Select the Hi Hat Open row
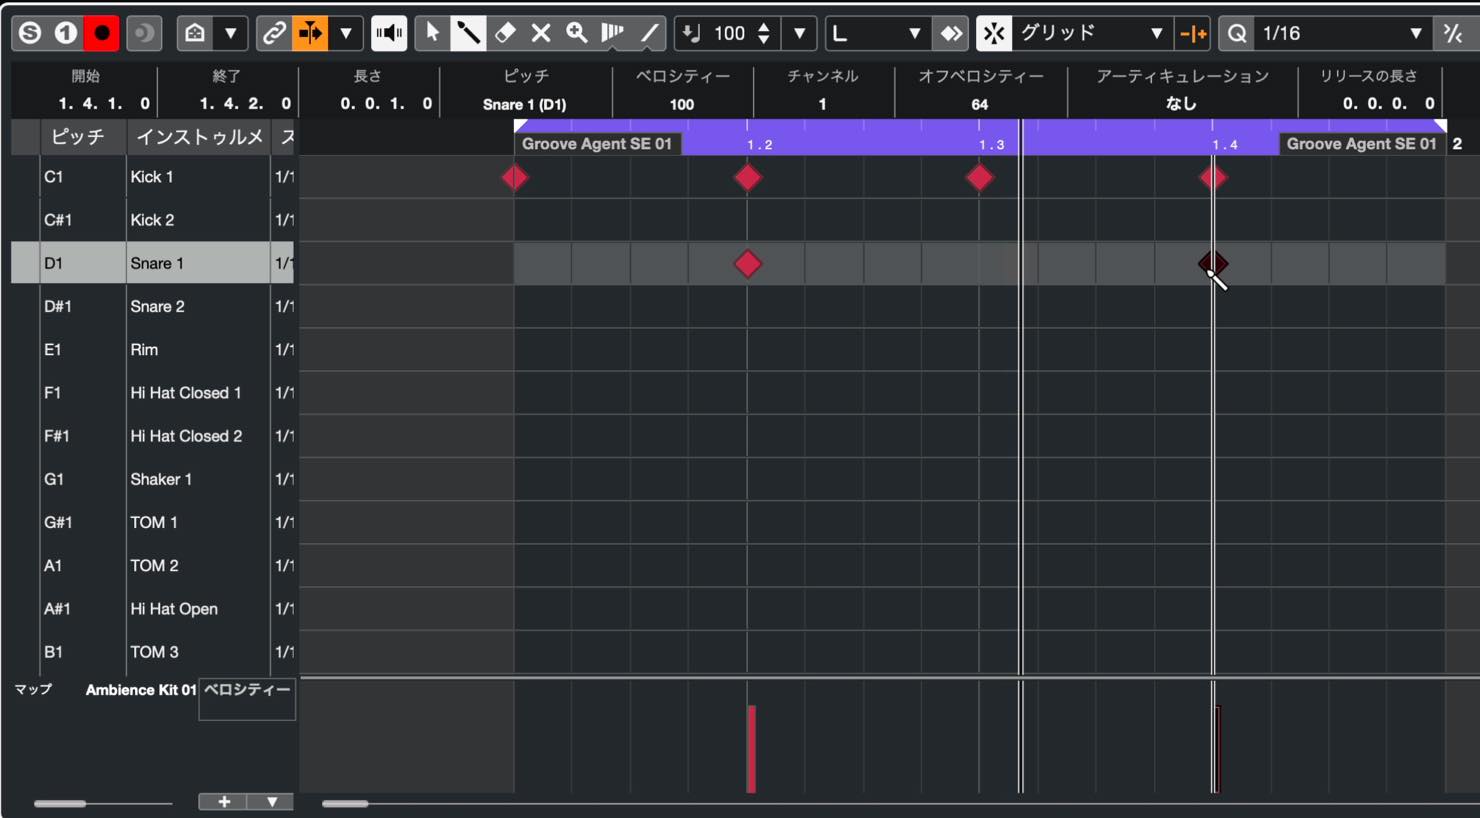The image size is (1480, 818). click(152, 608)
